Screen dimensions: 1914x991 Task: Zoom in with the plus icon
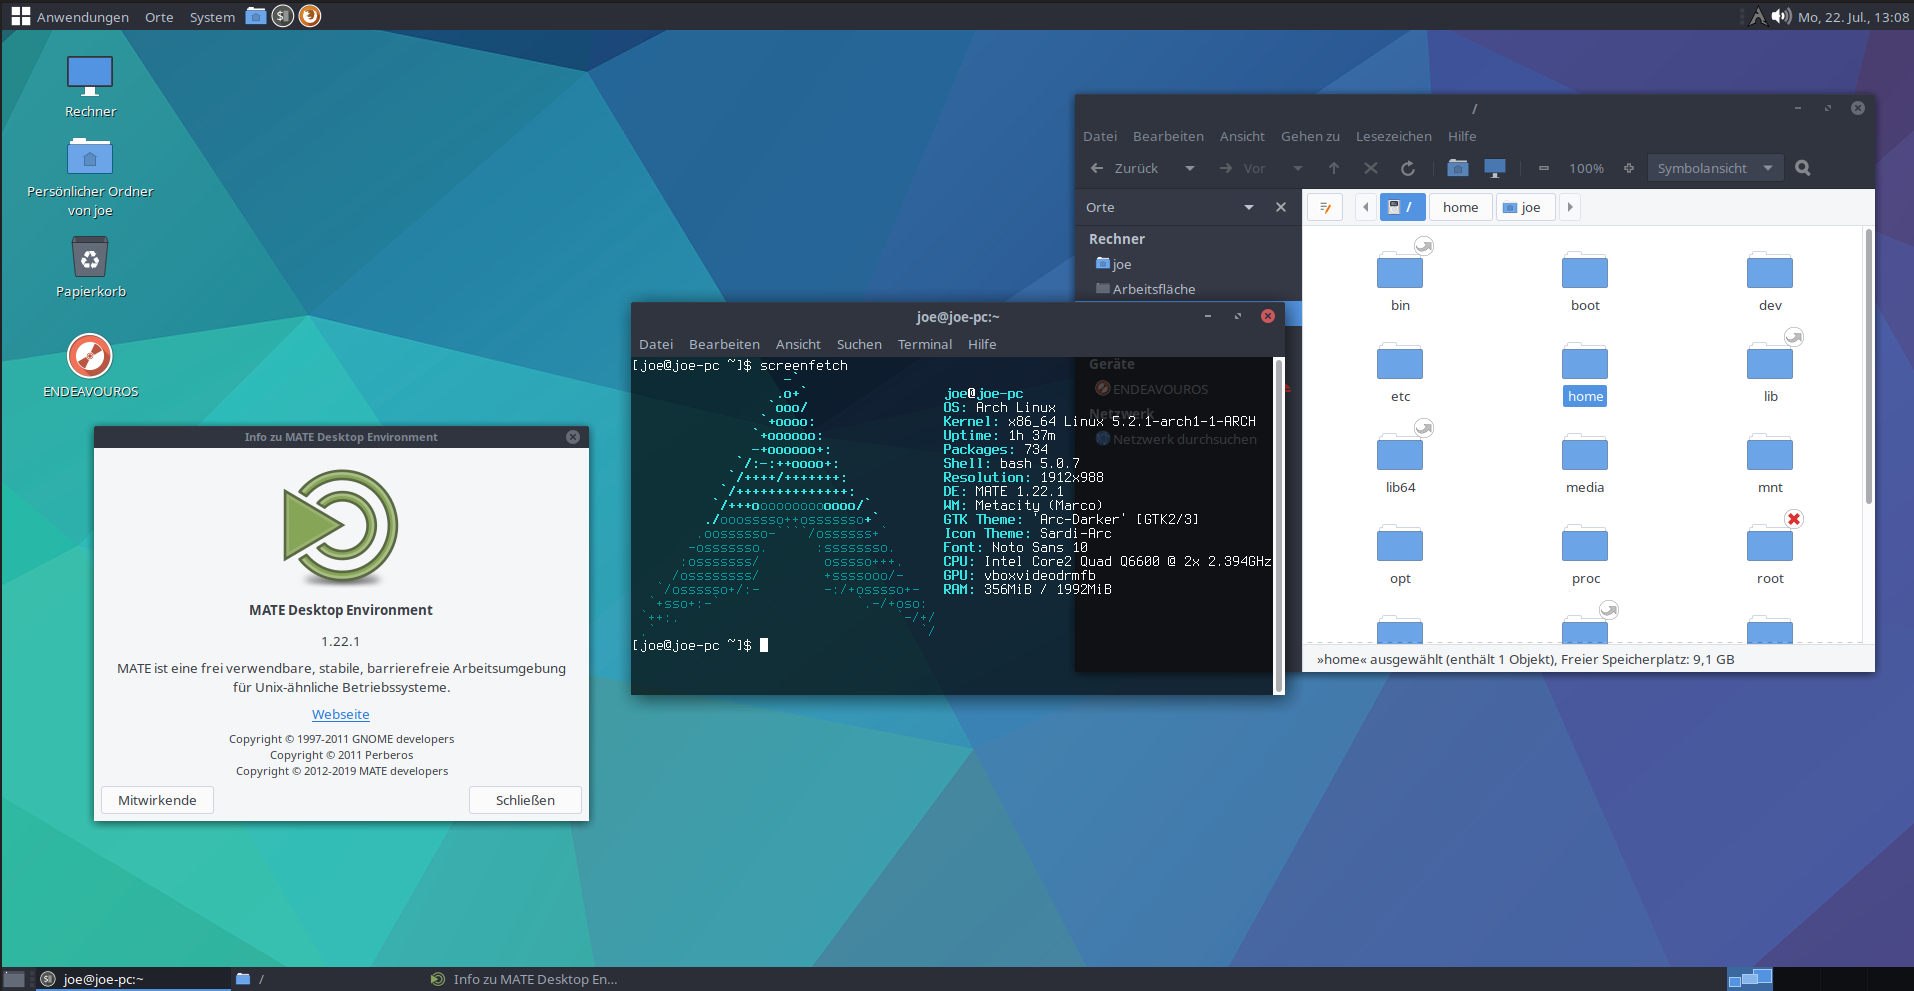(x=1629, y=168)
